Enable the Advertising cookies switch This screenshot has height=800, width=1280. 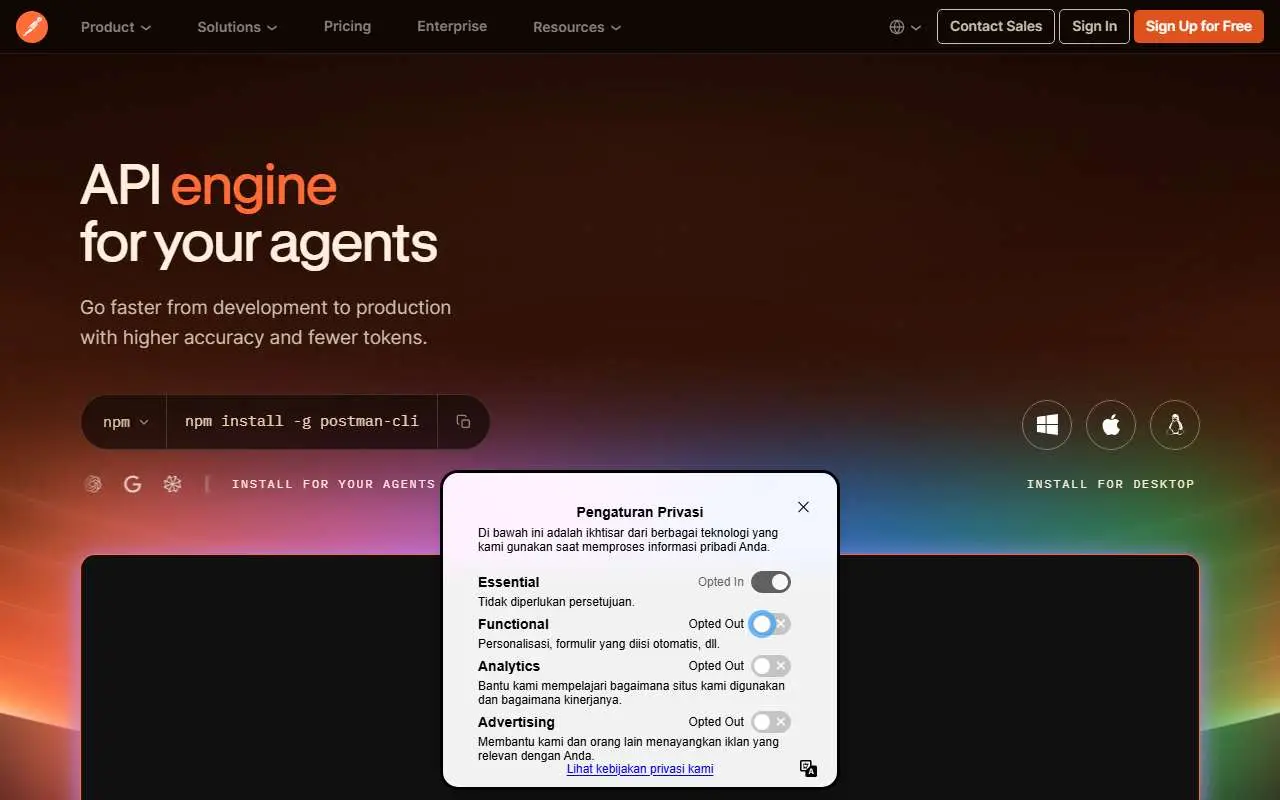click(x=771, y=722)
